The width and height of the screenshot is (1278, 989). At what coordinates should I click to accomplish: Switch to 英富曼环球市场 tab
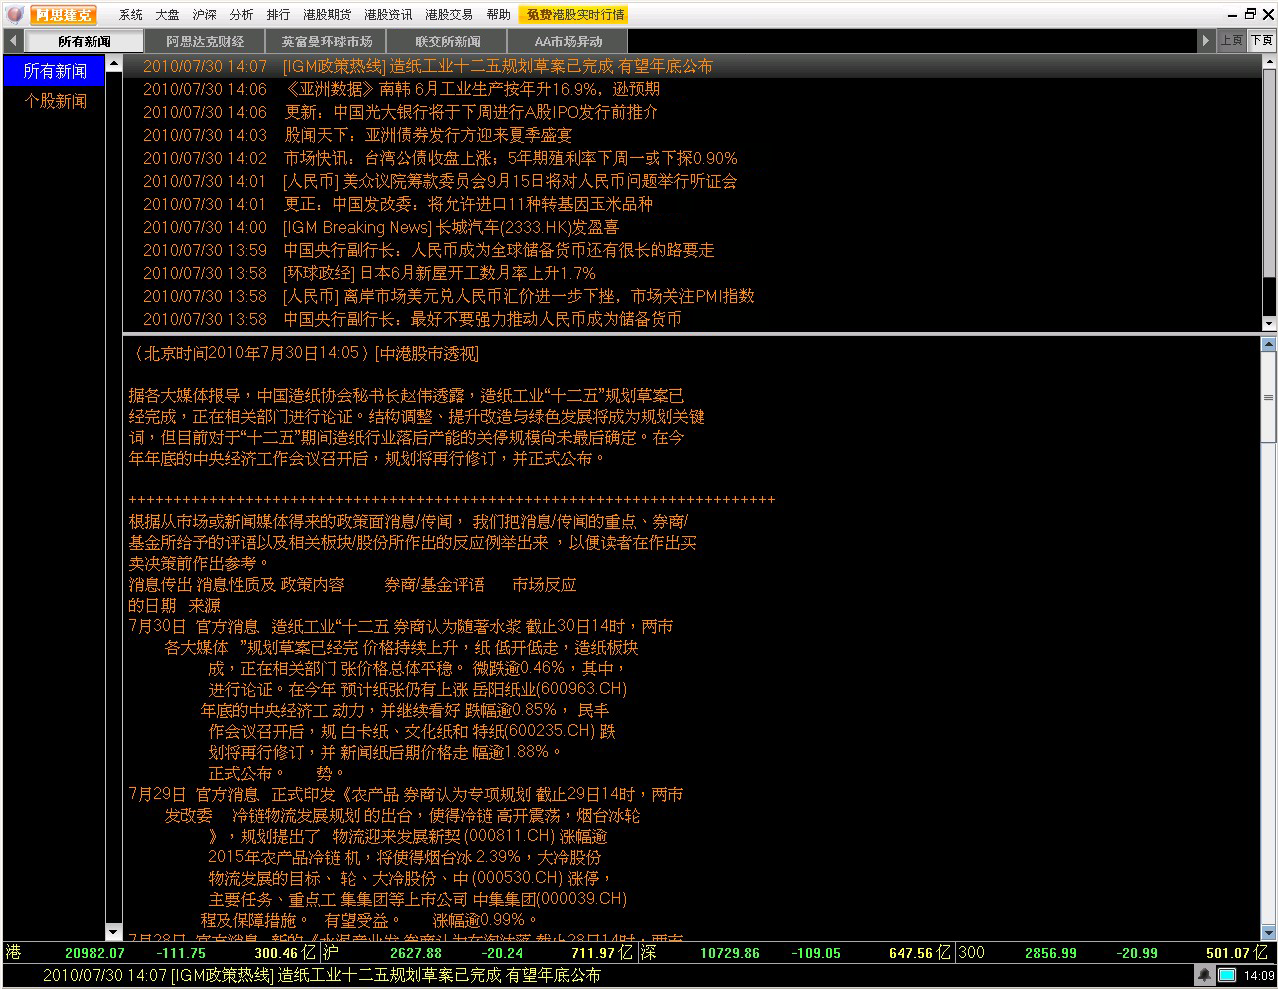click(326, 41)
